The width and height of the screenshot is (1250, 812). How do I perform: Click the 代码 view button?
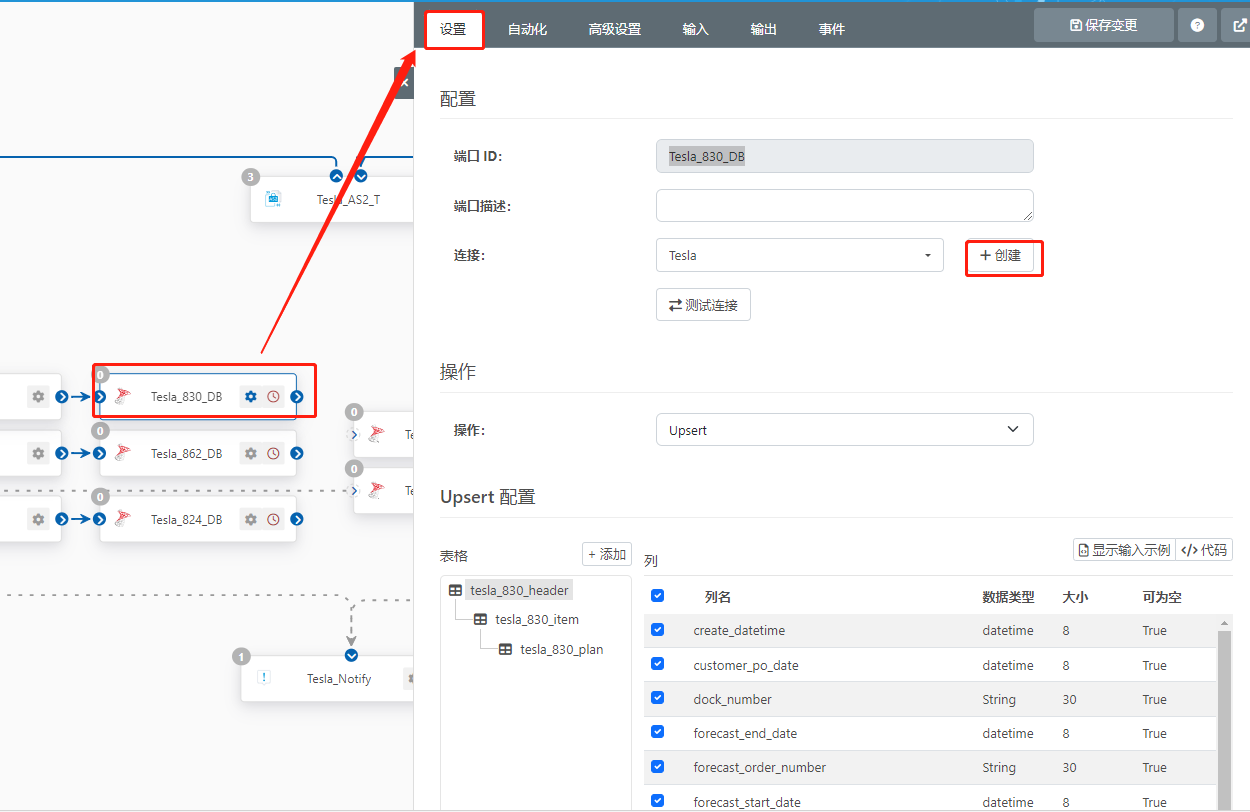pyautogui.click(x=1204, y=550)
